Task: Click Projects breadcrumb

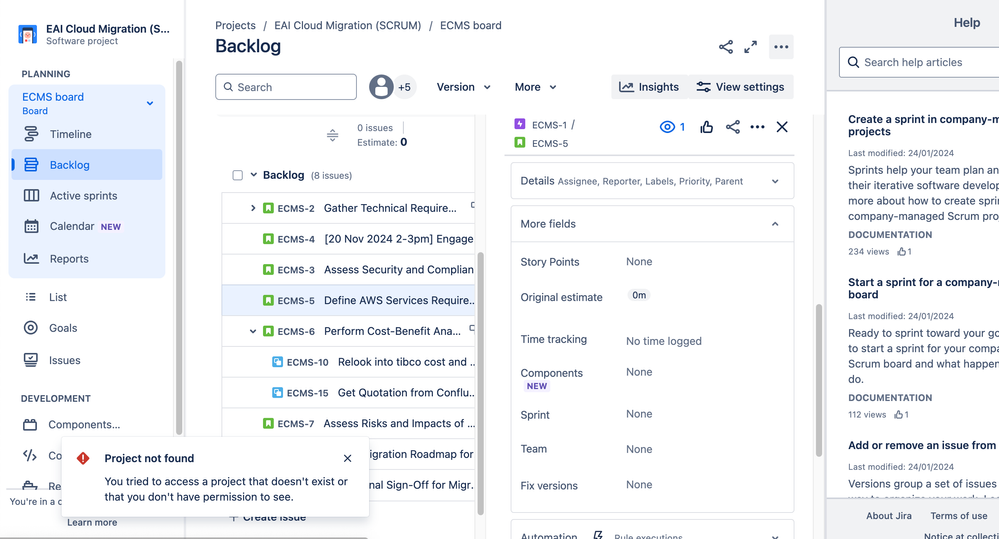Action: (x=235, y=25)
